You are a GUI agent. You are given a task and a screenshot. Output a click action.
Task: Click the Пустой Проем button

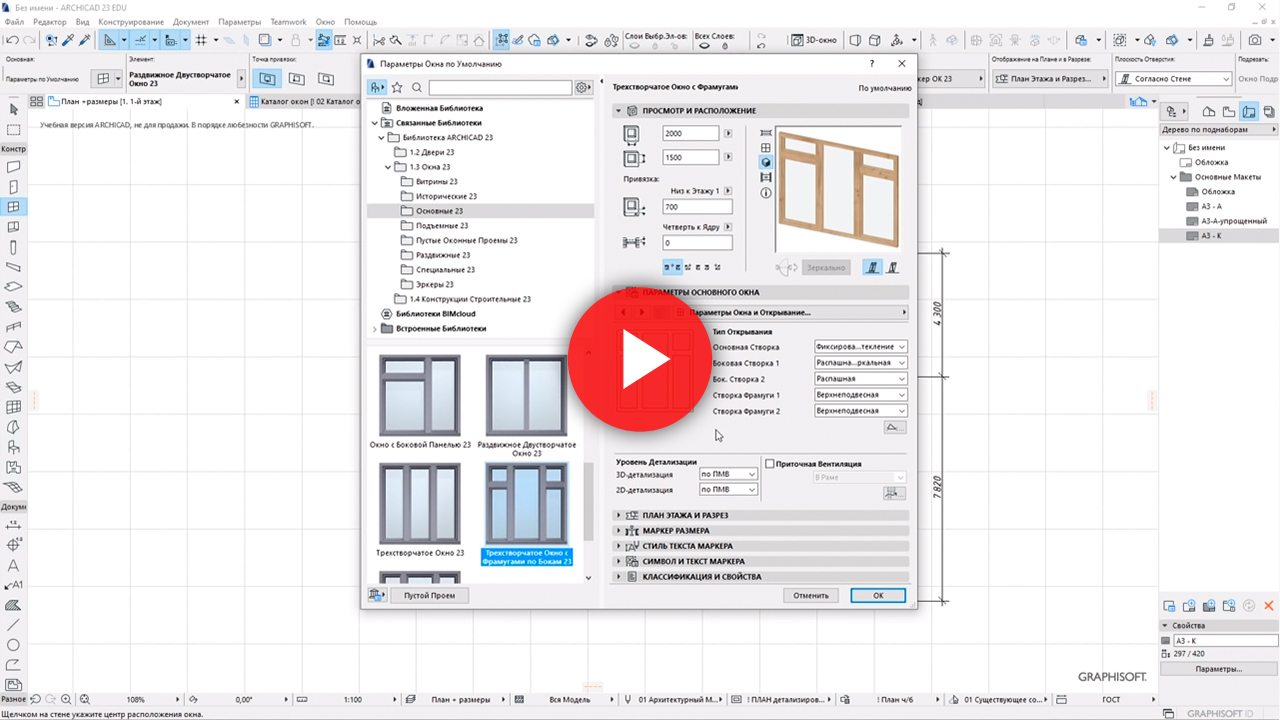click(429, 595)
